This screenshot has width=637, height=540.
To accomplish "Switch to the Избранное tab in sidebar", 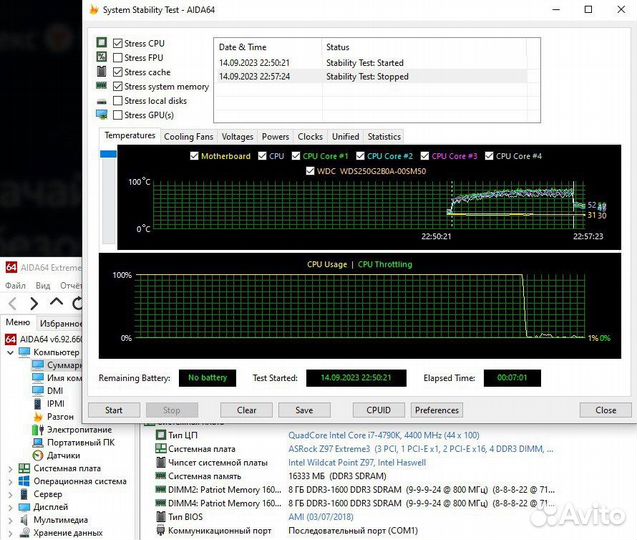I will tap(60, 323).
